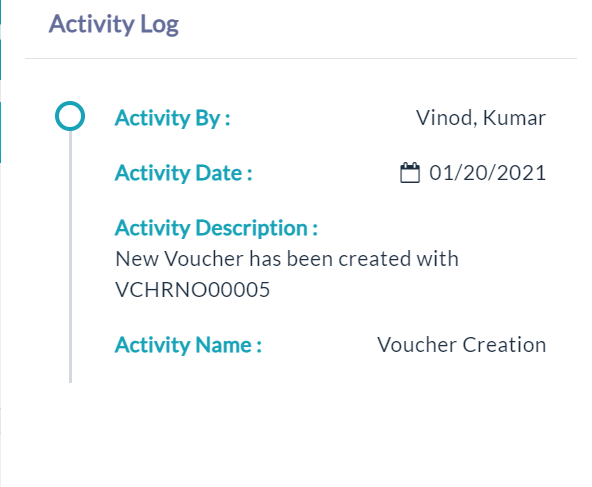Click the teal timeline circle marker

point(70,116)
